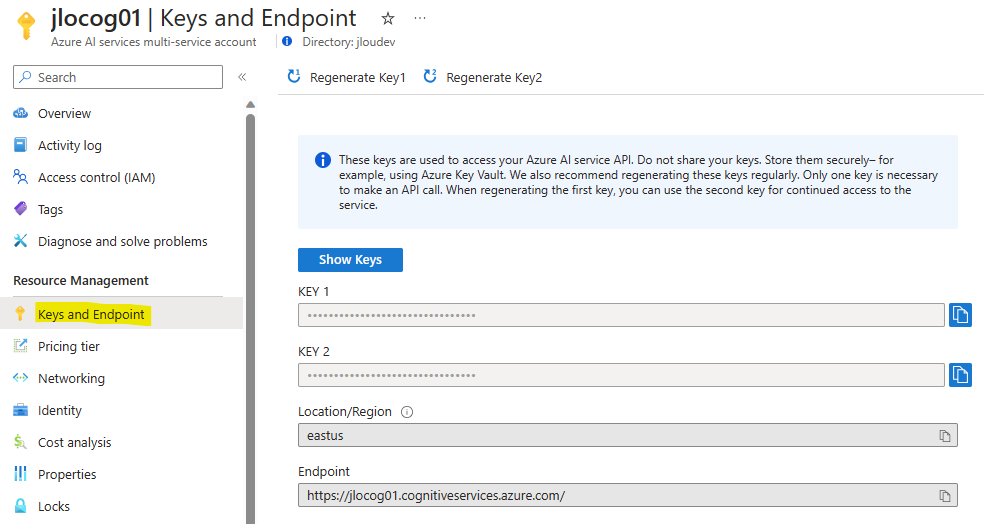Open the Networking page
The width and height of the screenshot is (984, 524).
71,378
